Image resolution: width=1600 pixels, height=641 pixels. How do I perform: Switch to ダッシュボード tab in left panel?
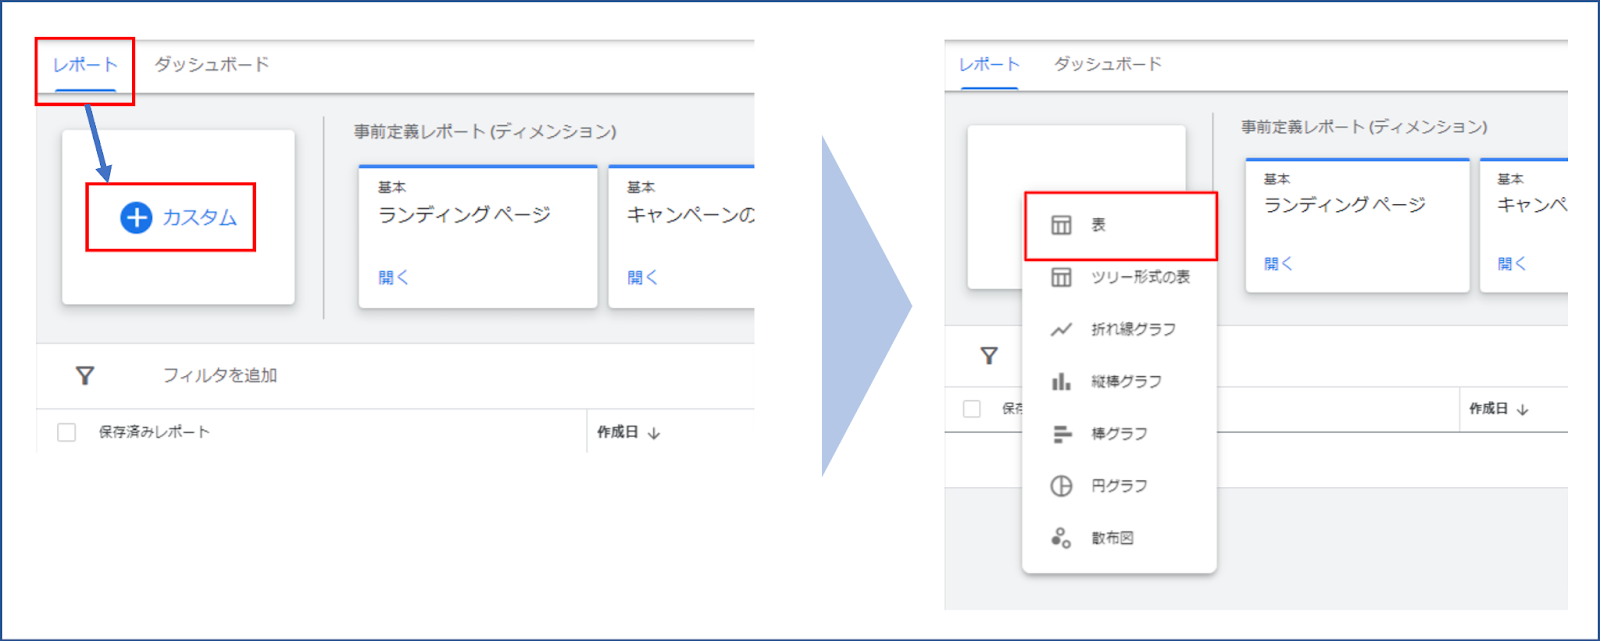(x=211, y=65)
